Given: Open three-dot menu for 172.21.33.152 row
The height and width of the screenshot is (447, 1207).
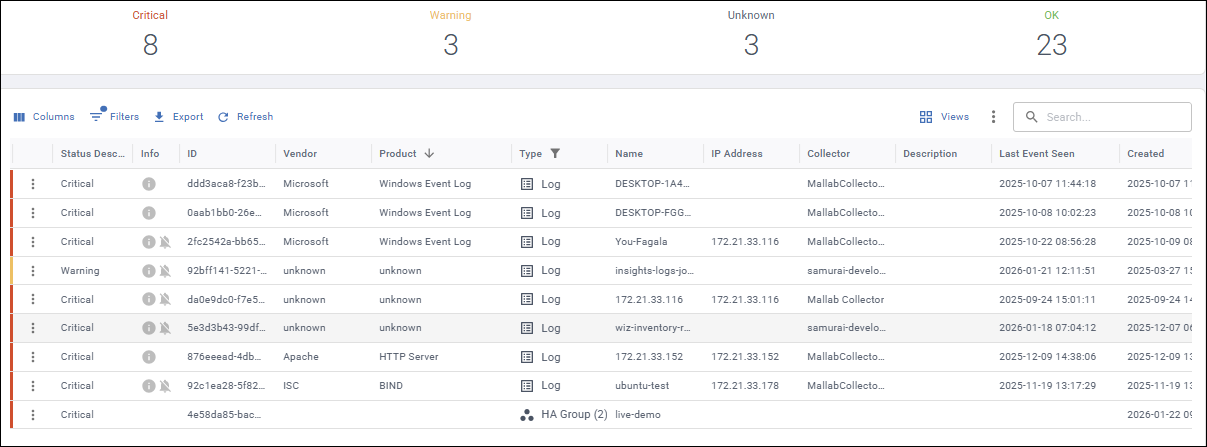Looking at the screenshot, I should (x=33, y=357).
